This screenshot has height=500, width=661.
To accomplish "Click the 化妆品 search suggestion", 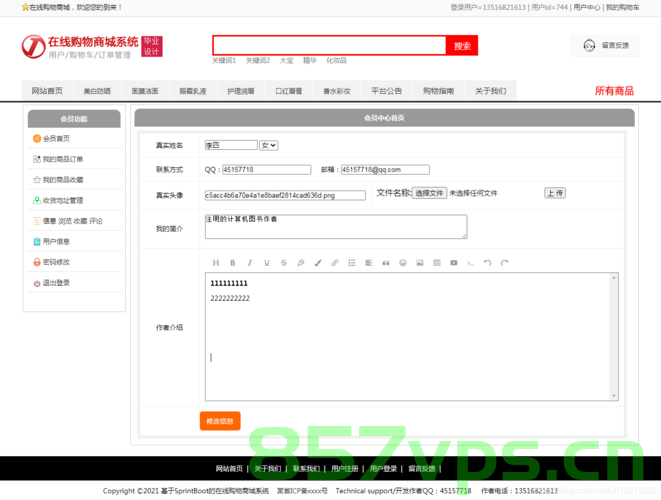I will (336, 61).
